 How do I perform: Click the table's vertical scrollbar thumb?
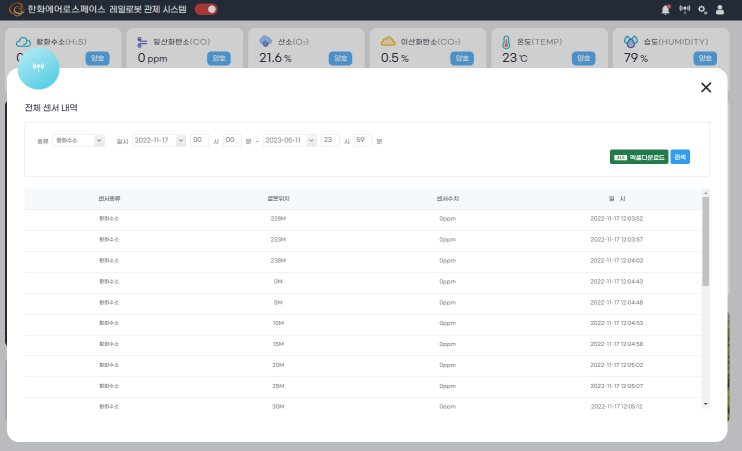click(706, 240)
